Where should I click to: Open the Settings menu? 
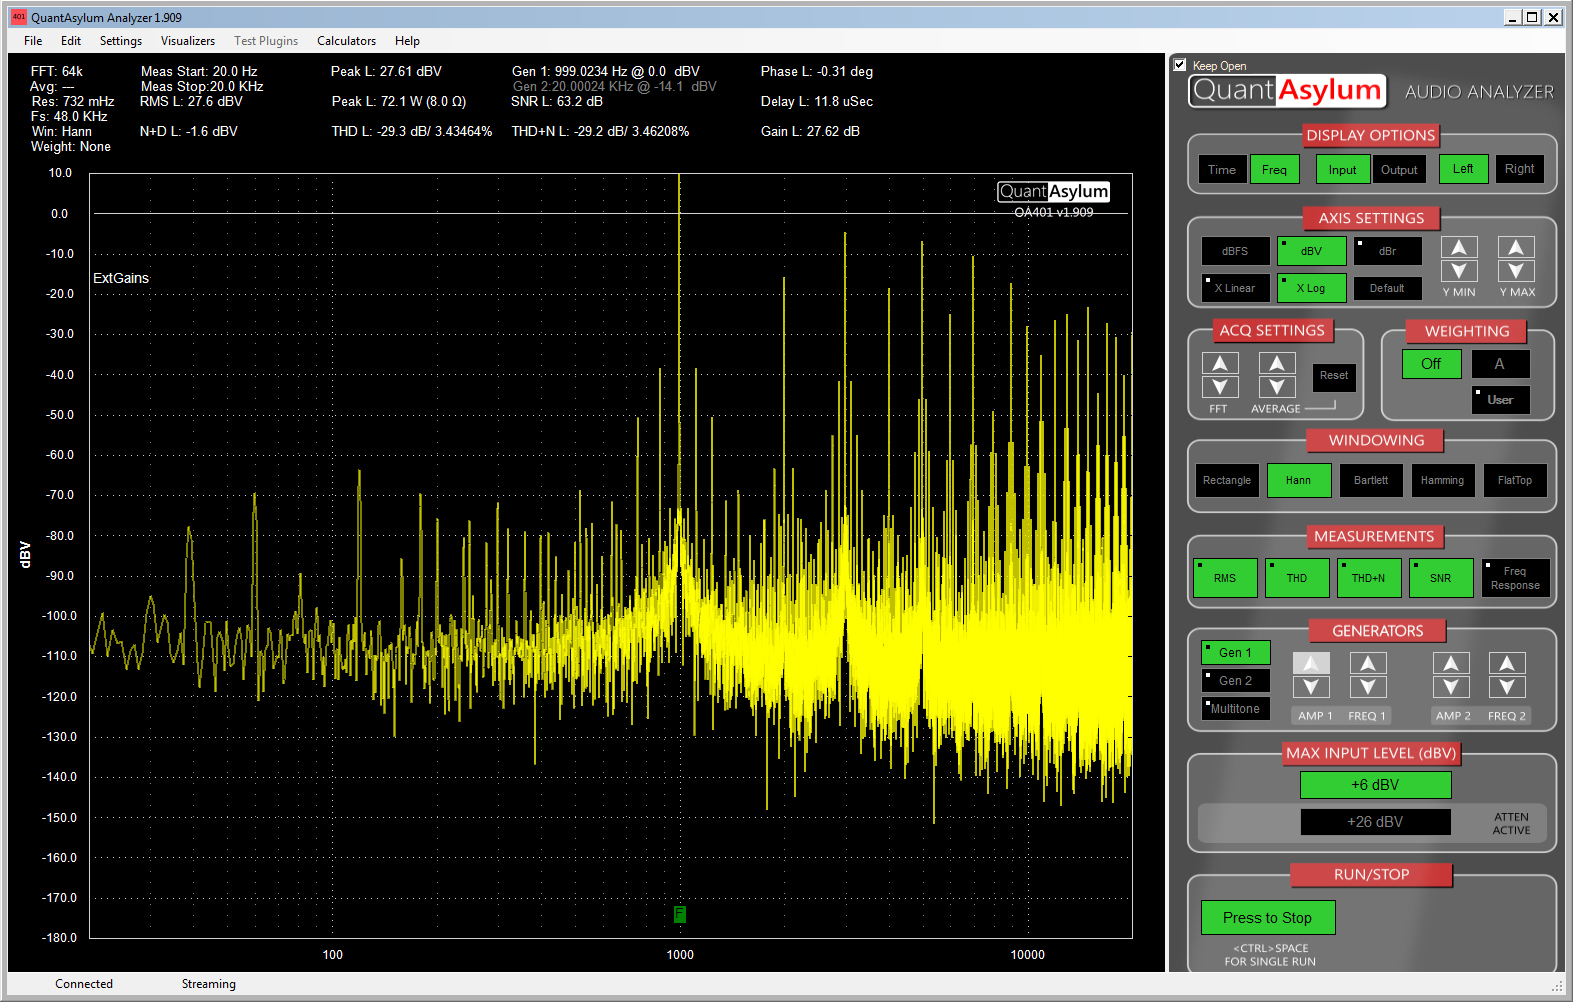[121, 41]
